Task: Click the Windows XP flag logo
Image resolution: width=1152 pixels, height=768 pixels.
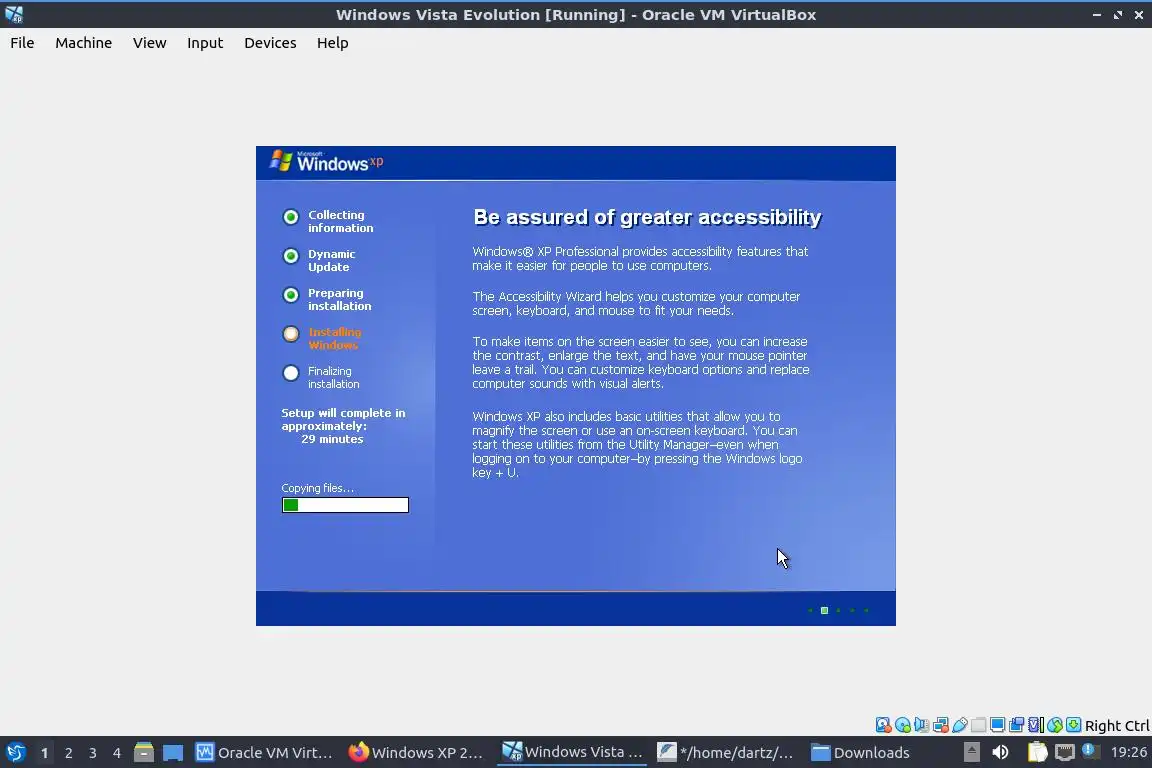Action: [281, 160]
